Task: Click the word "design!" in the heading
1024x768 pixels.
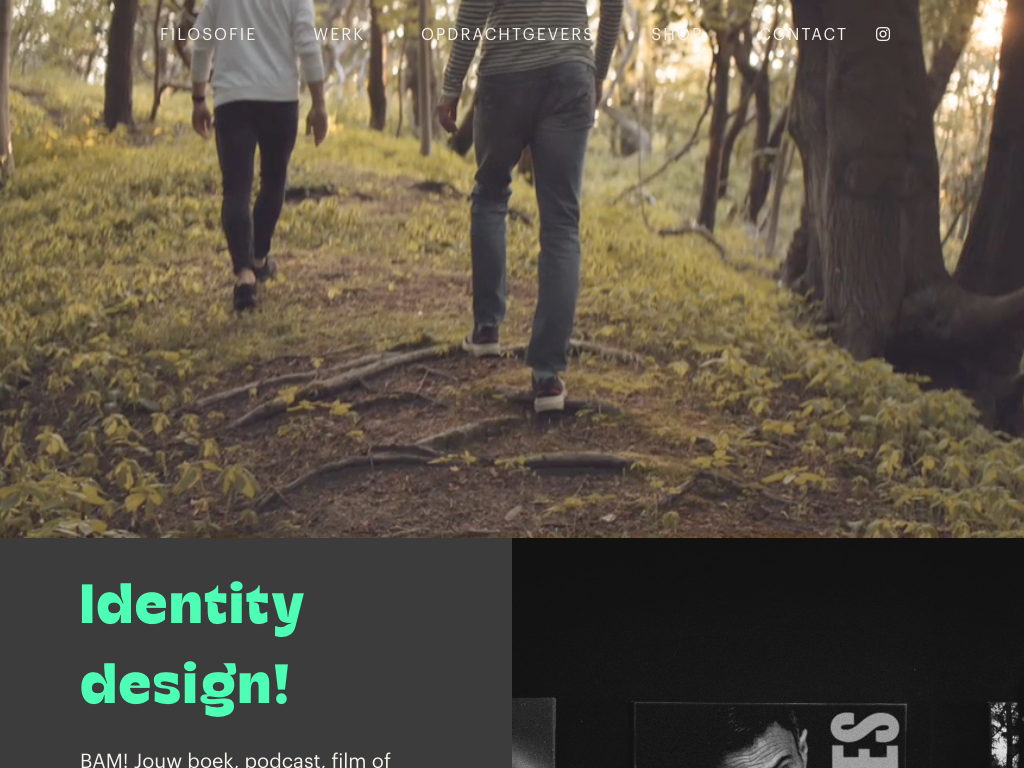Action: click(185, 685)
